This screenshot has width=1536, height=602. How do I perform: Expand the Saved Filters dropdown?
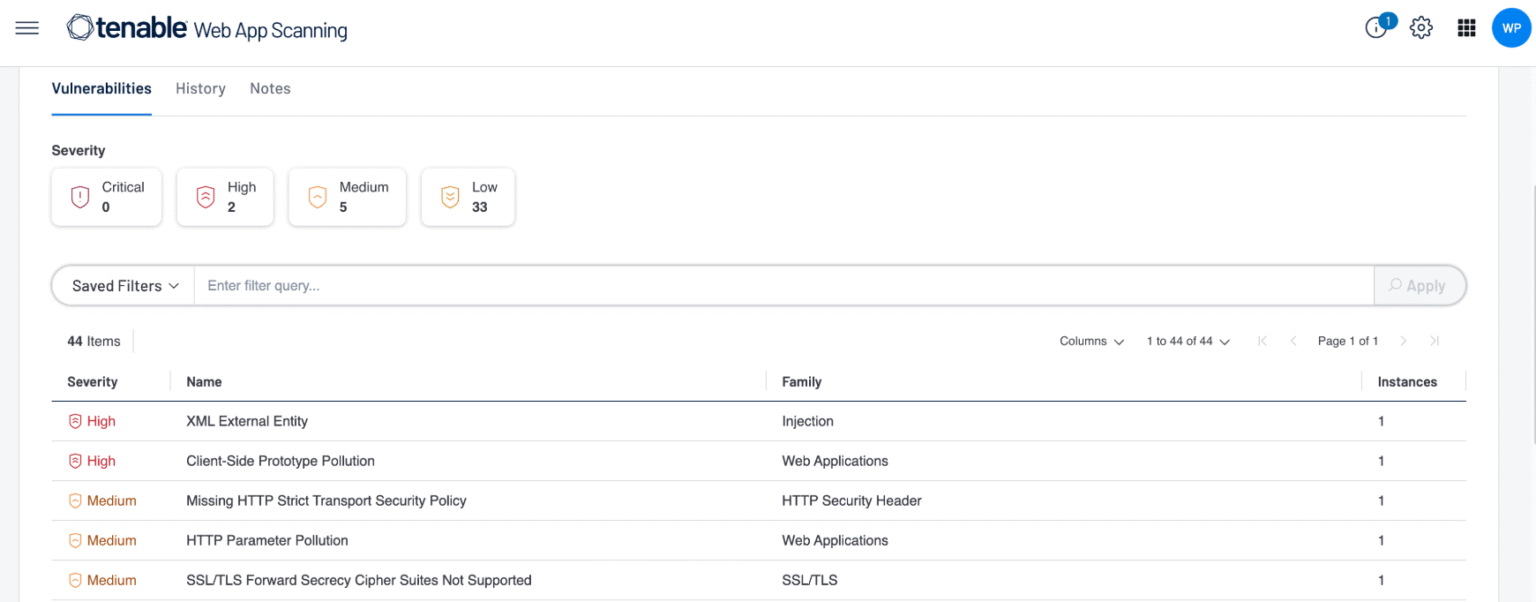pyautogui.click(x=124, y=286)
